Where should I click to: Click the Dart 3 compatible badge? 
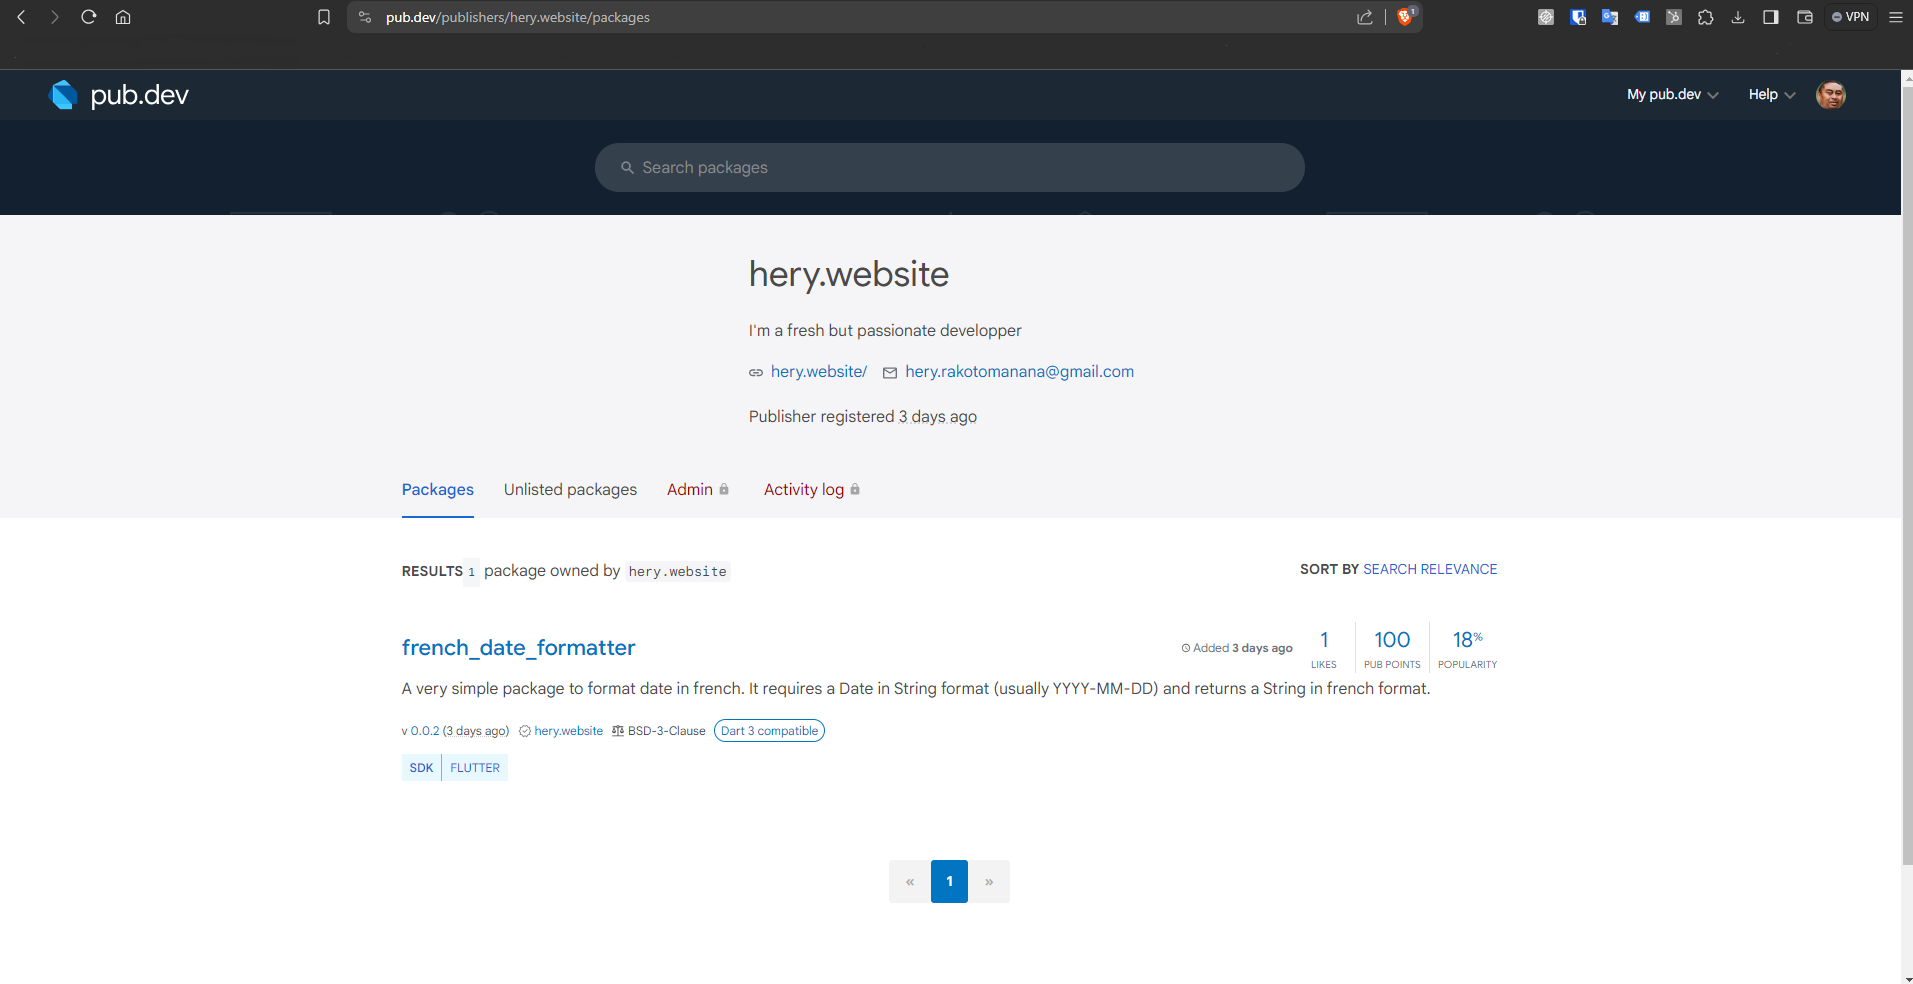[x=769, y=731]
